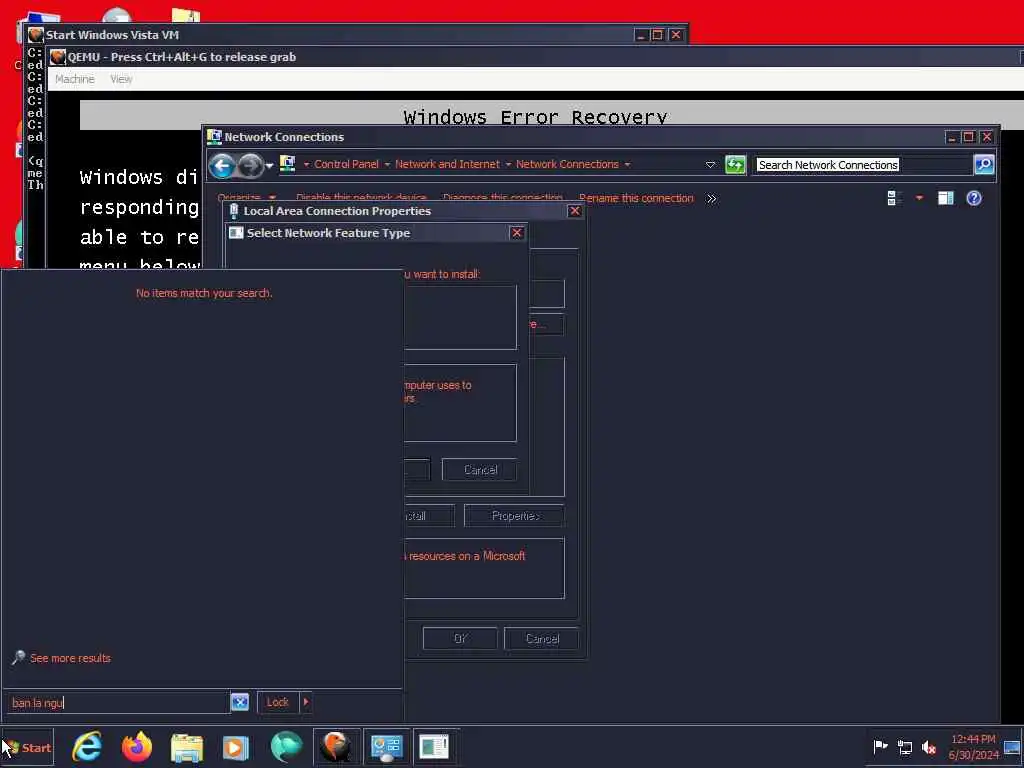Open the clock showing 12:44 PM
This screenshot has width=1024, height=768.
tap(973, 746)
